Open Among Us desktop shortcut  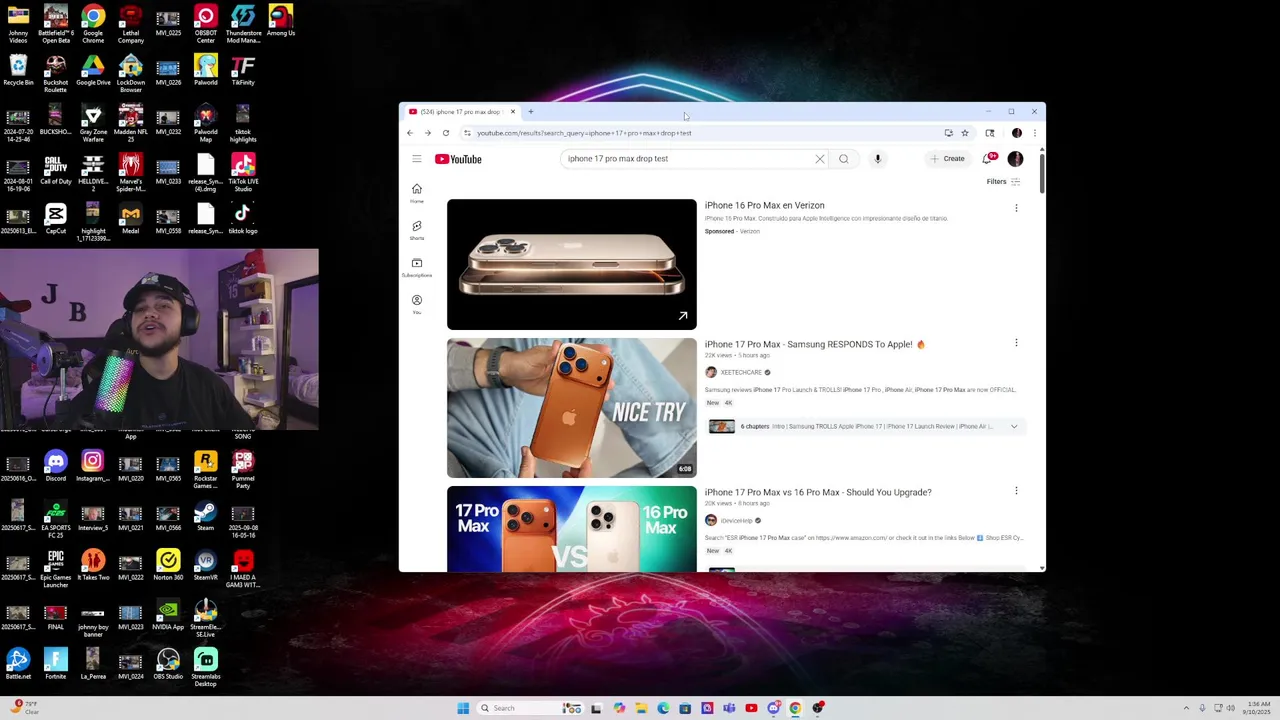281,21
